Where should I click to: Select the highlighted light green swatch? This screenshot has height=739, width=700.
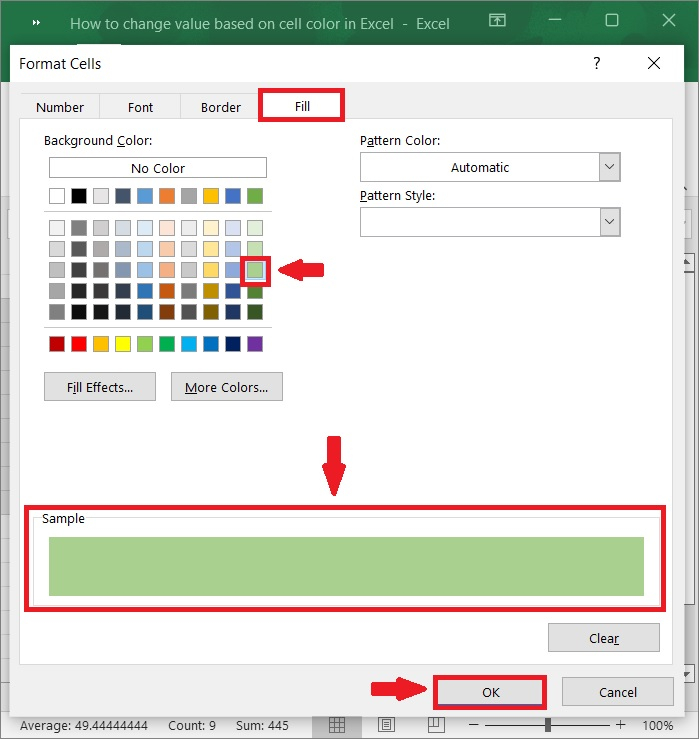click(x=255, y=271)
